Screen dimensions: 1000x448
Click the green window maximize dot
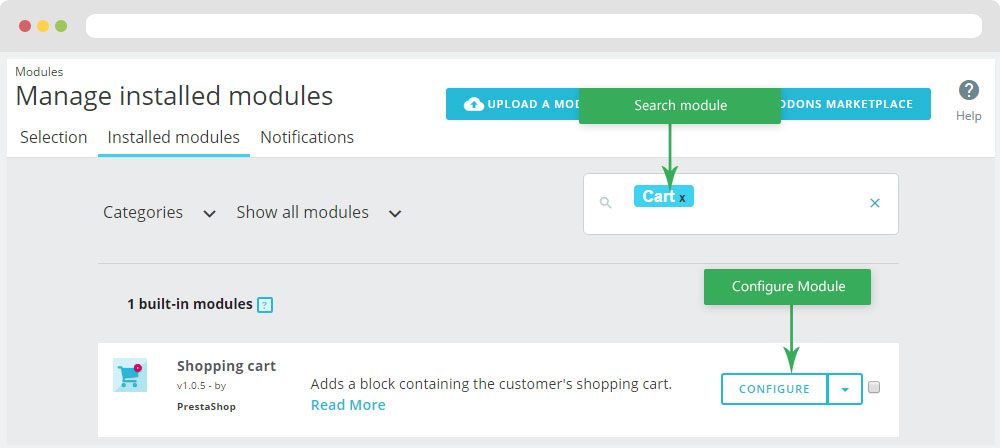tap(61, 25)
